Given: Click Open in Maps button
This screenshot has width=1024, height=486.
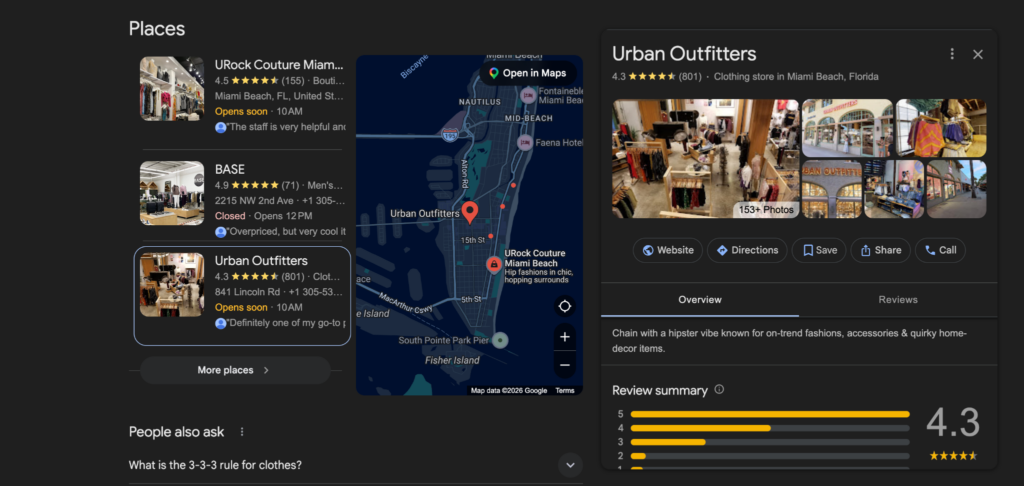Looking at the screenshot, I should click(526, 73).
